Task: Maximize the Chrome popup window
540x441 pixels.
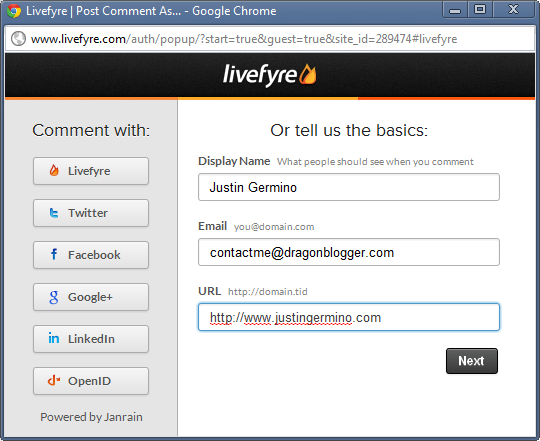Action: tap(480, 9)
